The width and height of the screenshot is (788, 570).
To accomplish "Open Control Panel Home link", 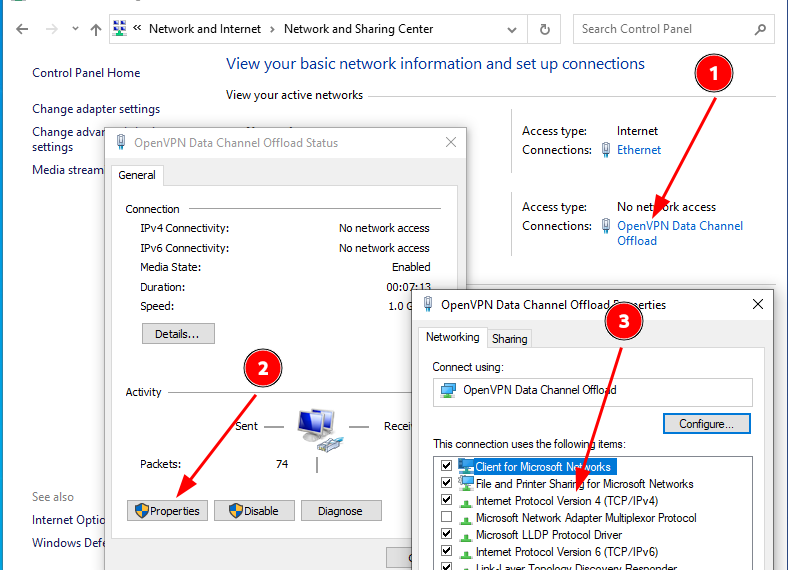I will (86, 73).
